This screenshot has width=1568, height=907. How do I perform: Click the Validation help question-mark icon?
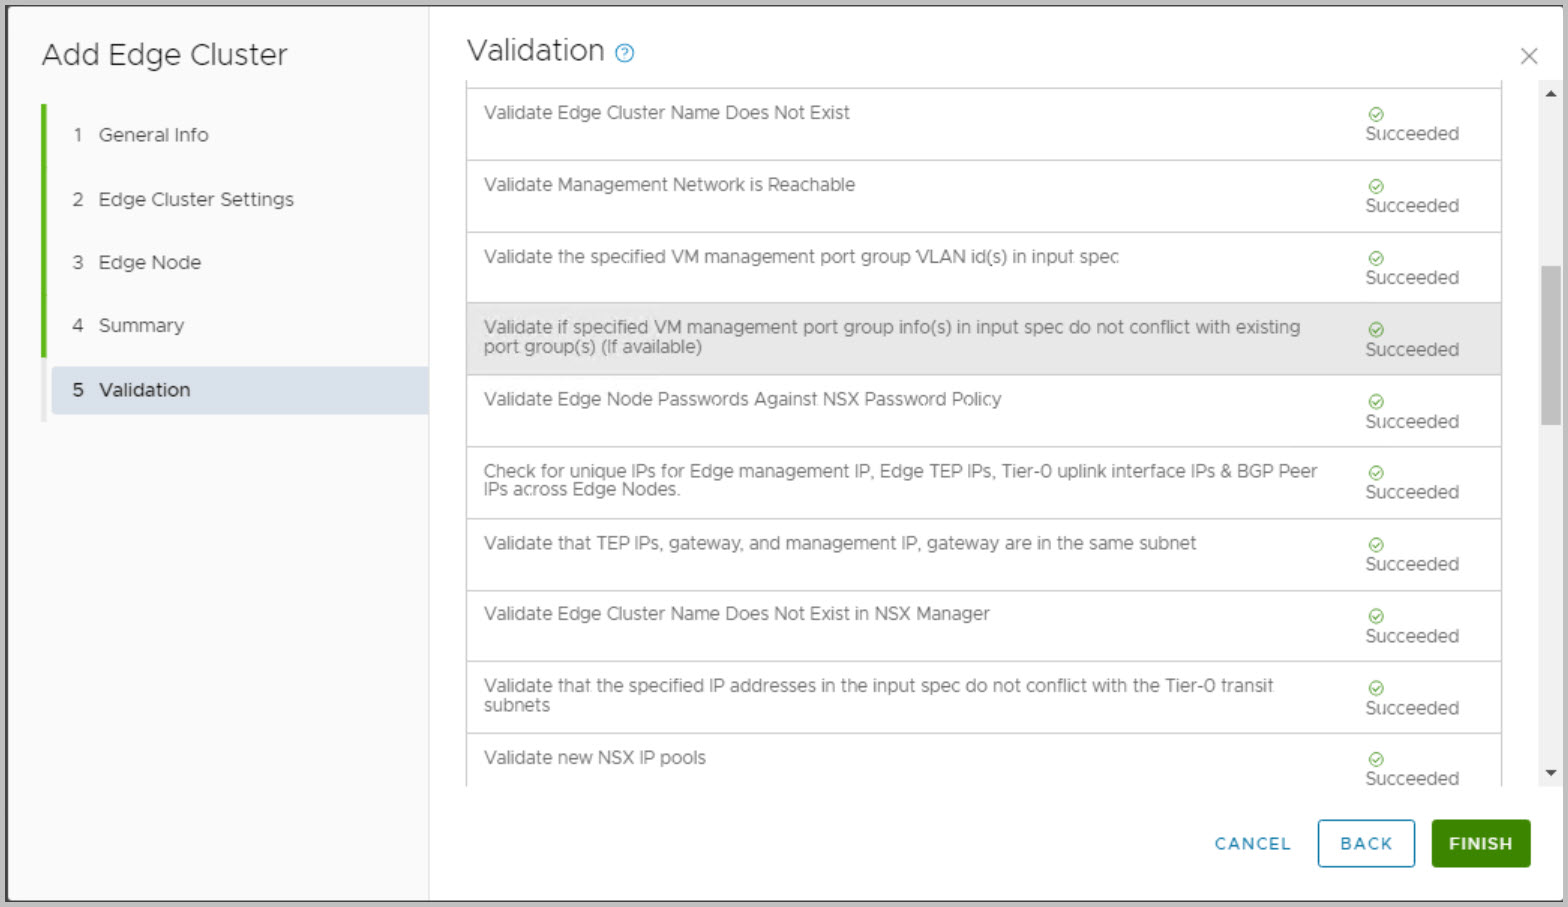(624, 53)
